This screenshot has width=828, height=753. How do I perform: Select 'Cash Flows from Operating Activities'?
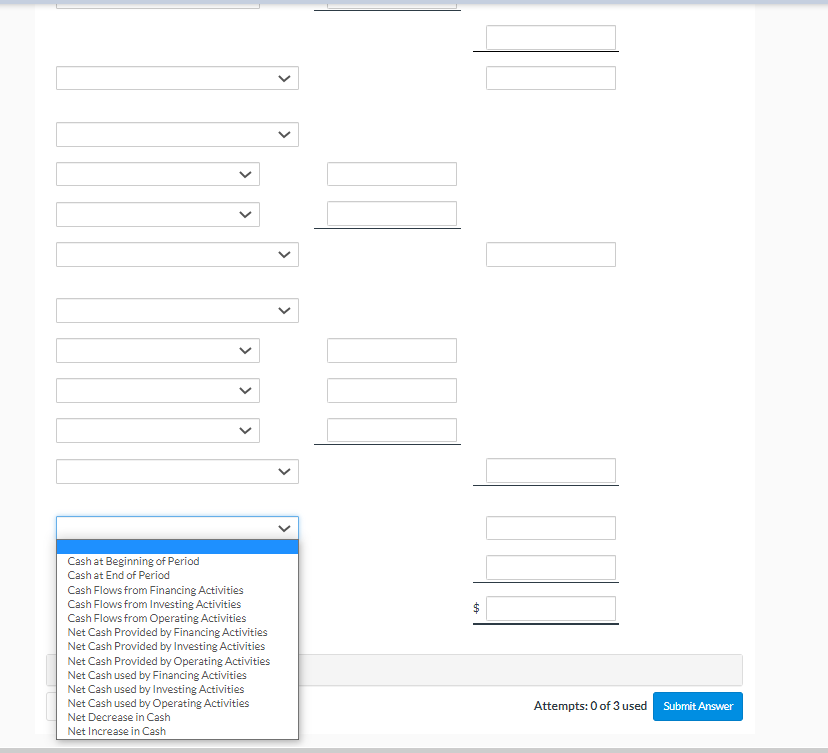(x=177, y=618)
